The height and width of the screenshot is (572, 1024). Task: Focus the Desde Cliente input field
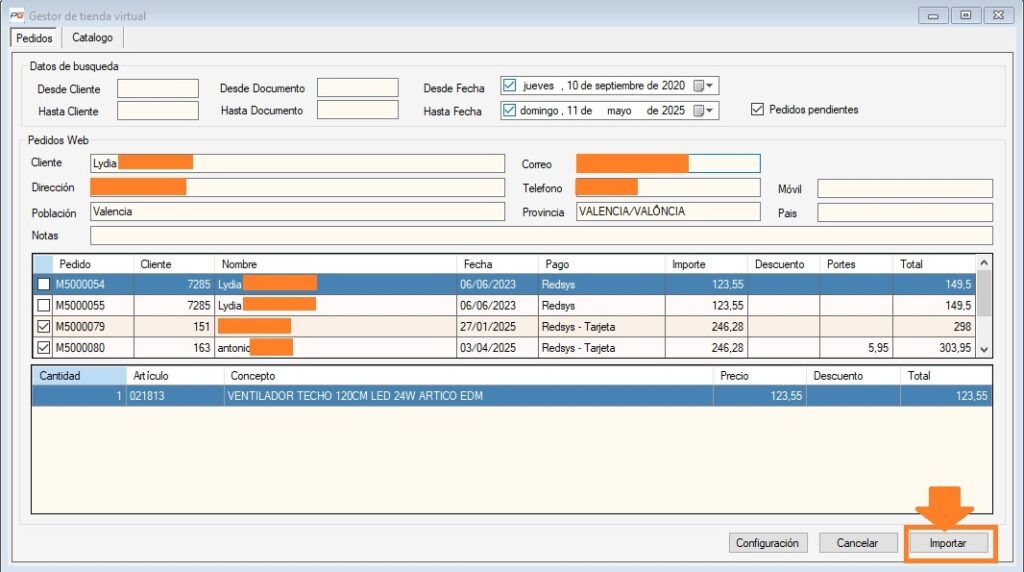(x=157, y=88)
